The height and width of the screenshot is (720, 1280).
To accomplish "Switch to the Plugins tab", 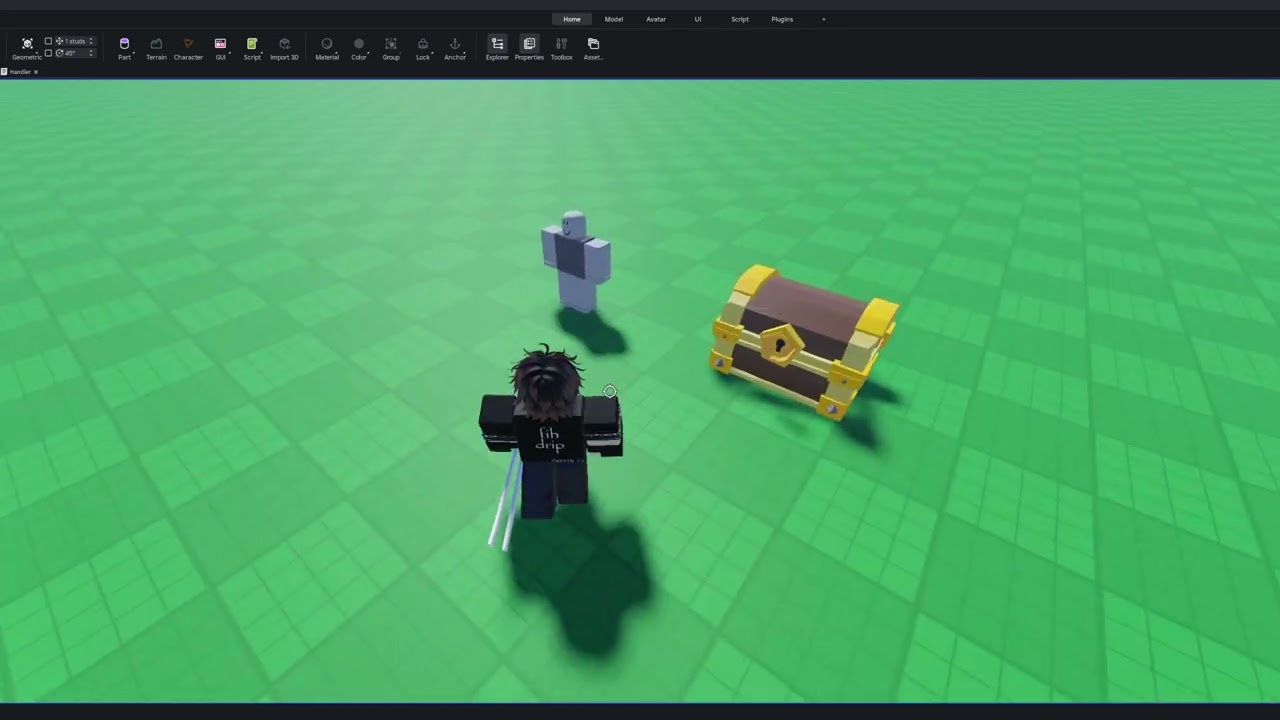I will point(782,19).
